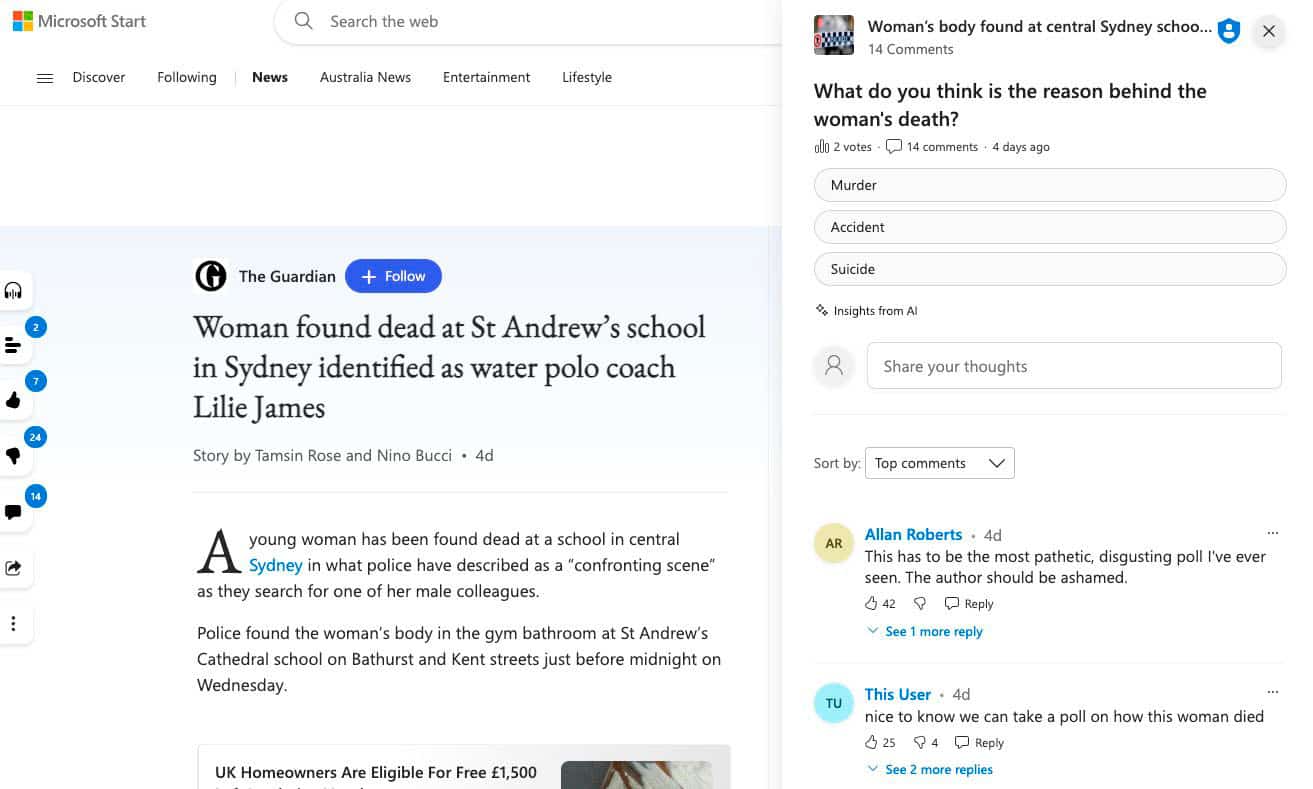This screenshot has height=789, width=1313.
Task: Follow The Guardian
Action: (393, 276)
